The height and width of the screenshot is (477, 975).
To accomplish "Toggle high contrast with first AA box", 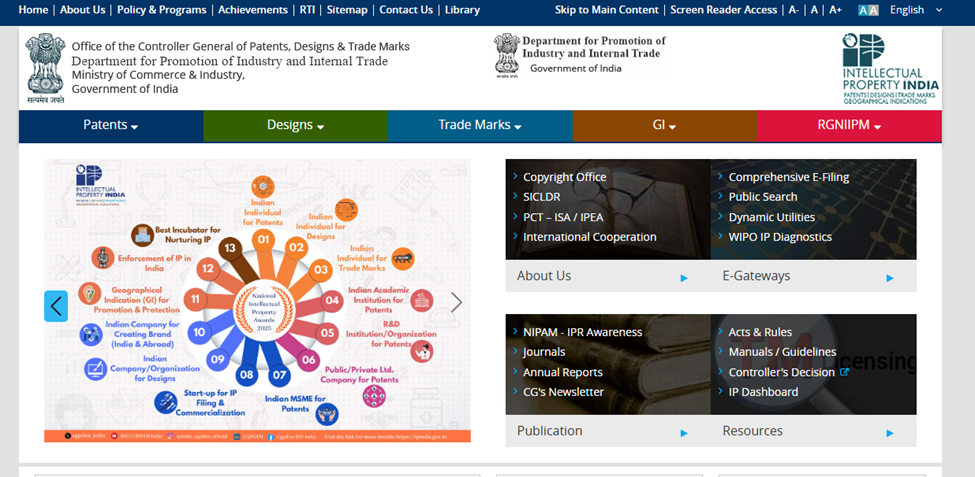I will [x=863, y=10].
